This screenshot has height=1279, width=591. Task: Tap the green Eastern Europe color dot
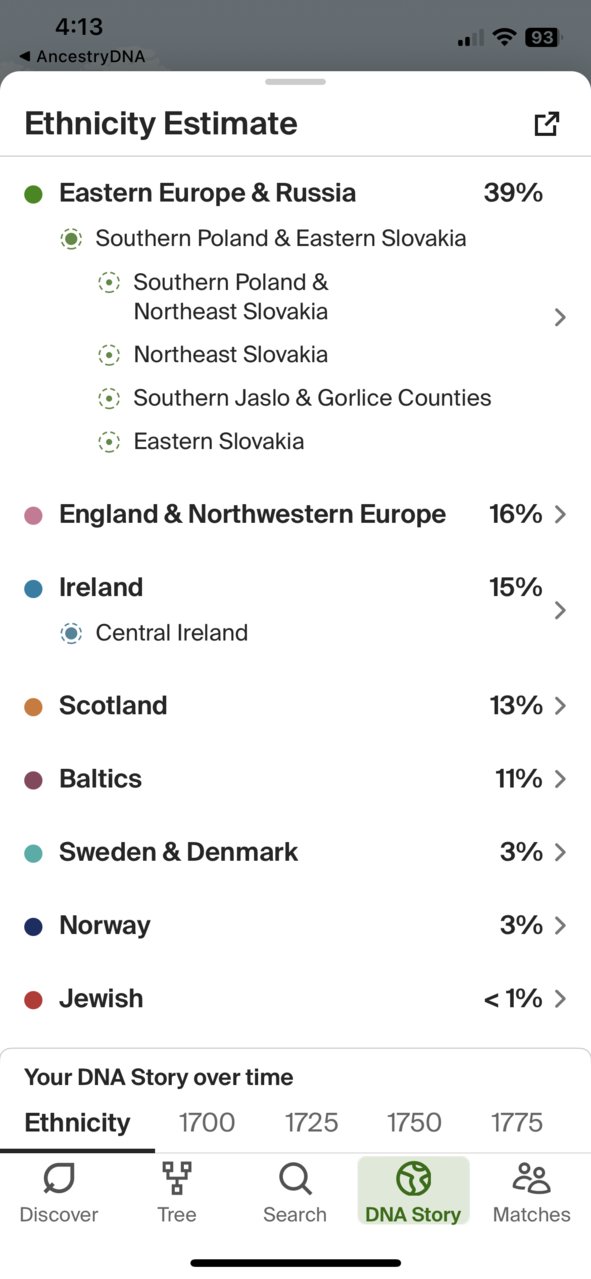pos(33,194)
